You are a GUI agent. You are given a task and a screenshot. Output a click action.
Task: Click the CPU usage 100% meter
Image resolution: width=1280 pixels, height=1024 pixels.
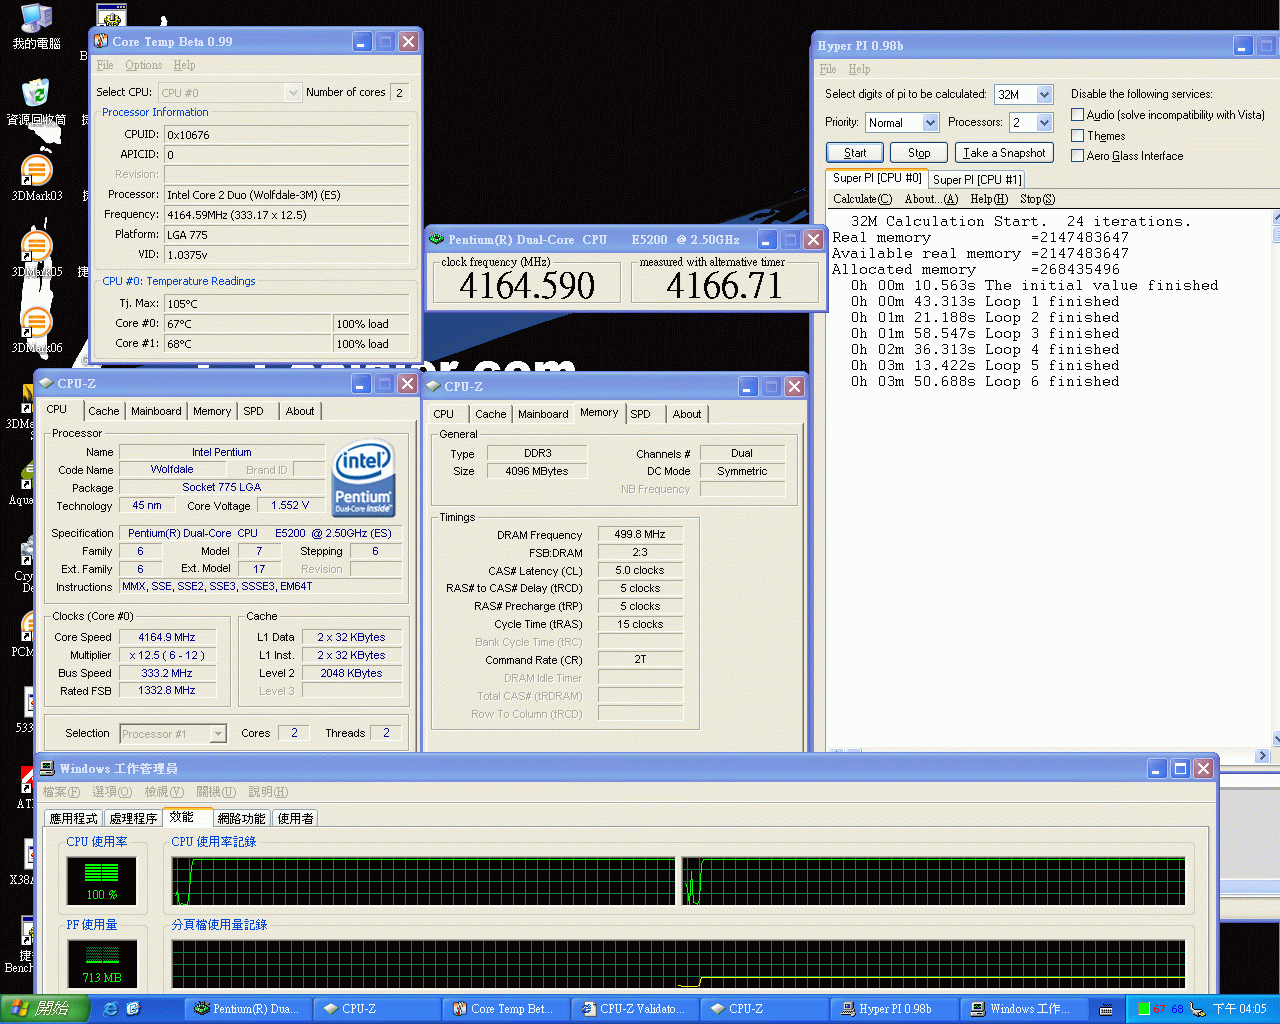coord(101,880)
